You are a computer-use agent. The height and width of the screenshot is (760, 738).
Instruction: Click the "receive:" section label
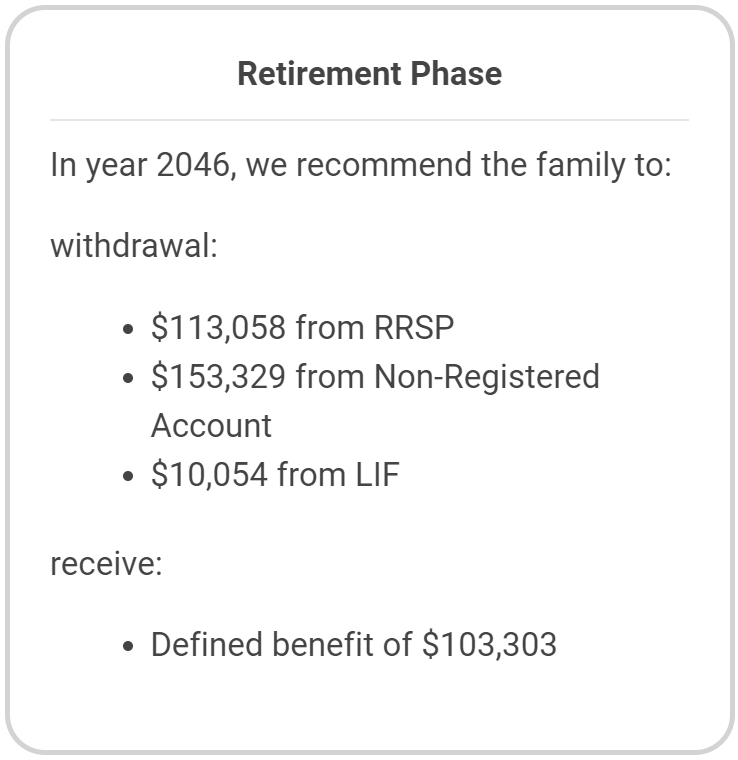point(106,564)
